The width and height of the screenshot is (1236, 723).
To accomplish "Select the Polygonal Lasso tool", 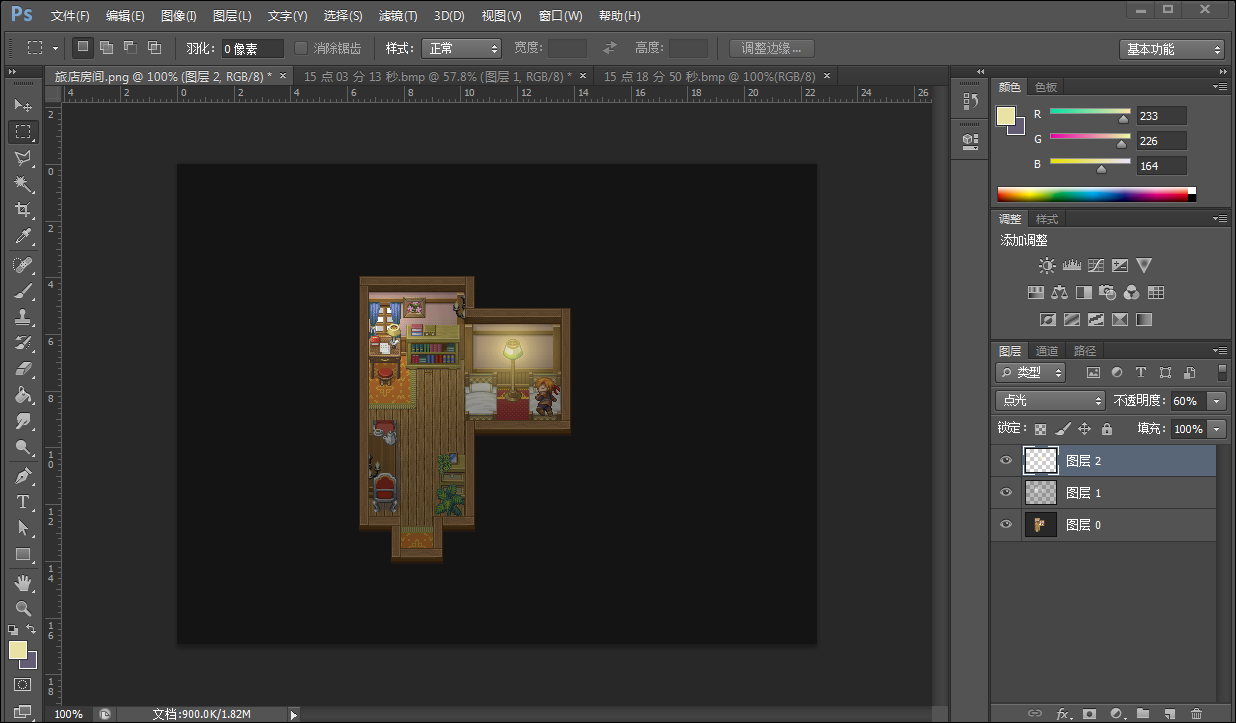I will 23,158.
